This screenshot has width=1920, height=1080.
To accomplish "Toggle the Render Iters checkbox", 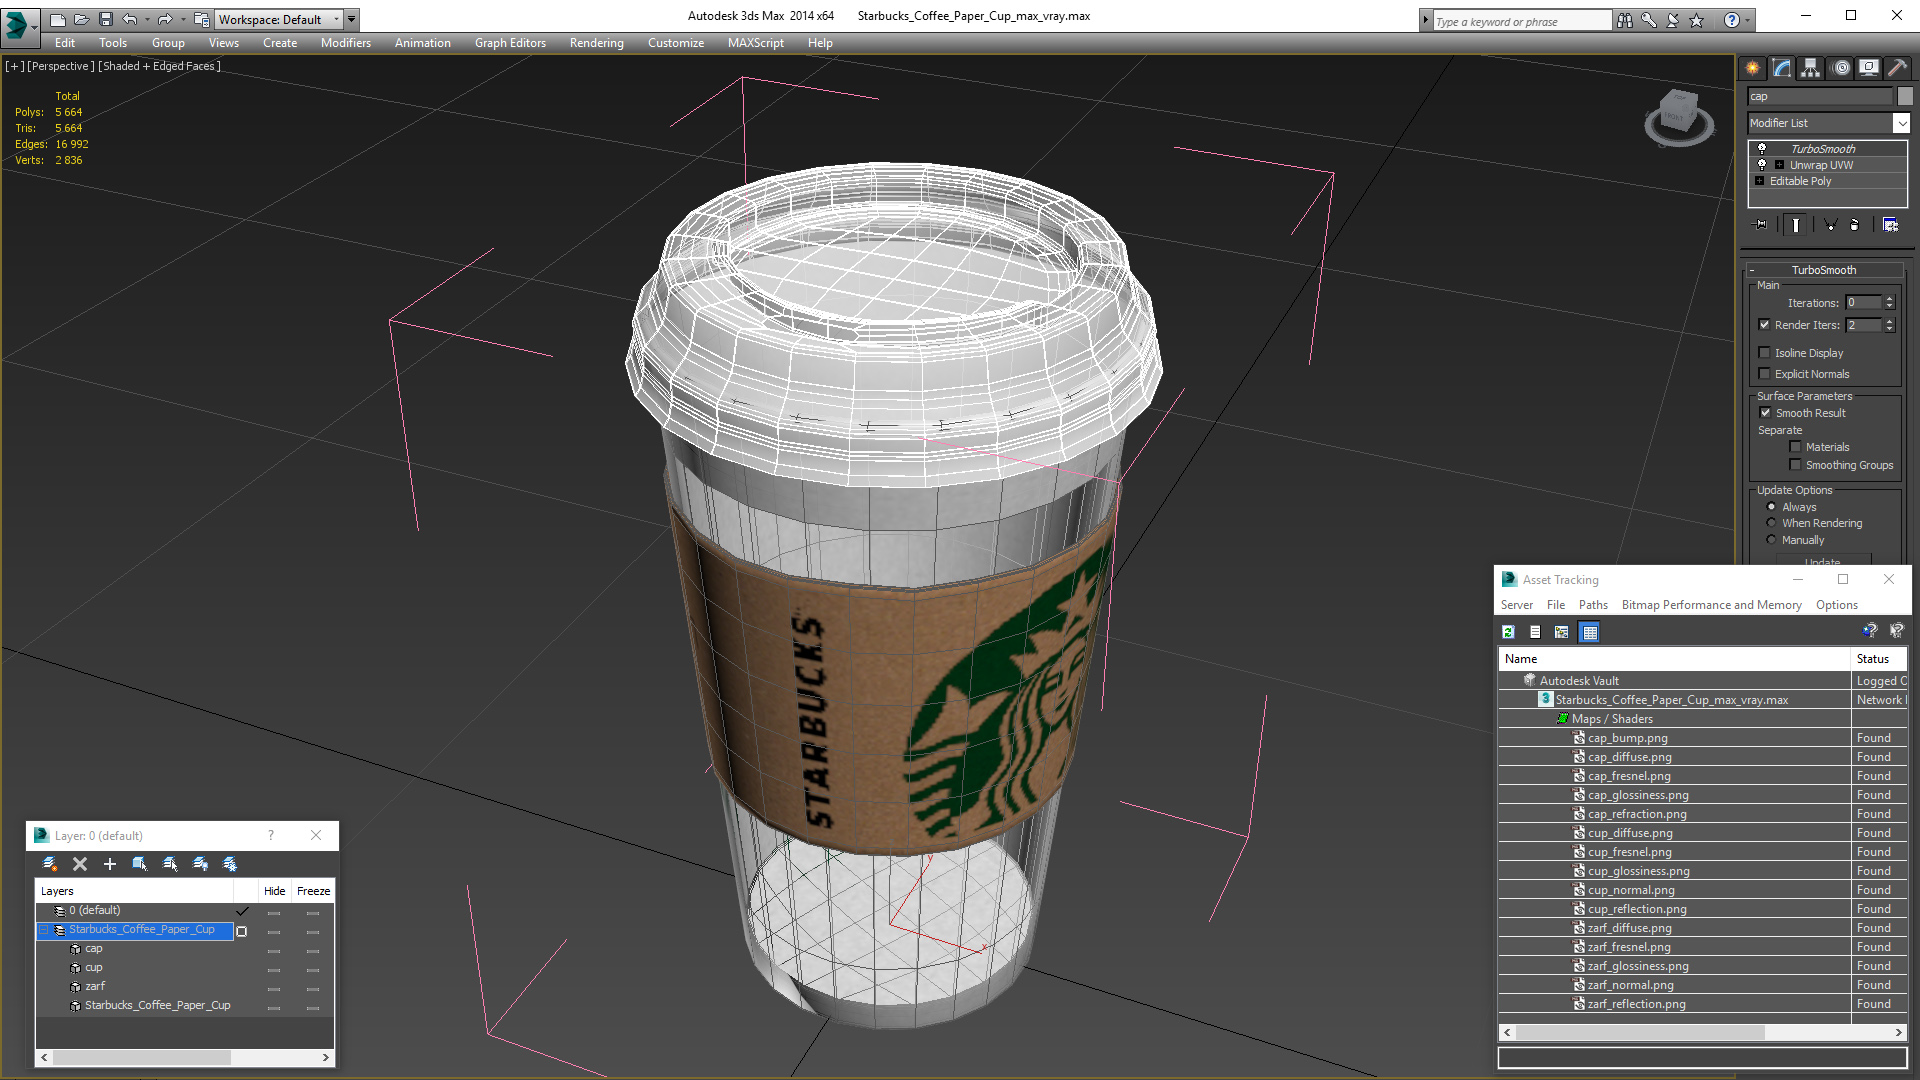I will 1764,325.
